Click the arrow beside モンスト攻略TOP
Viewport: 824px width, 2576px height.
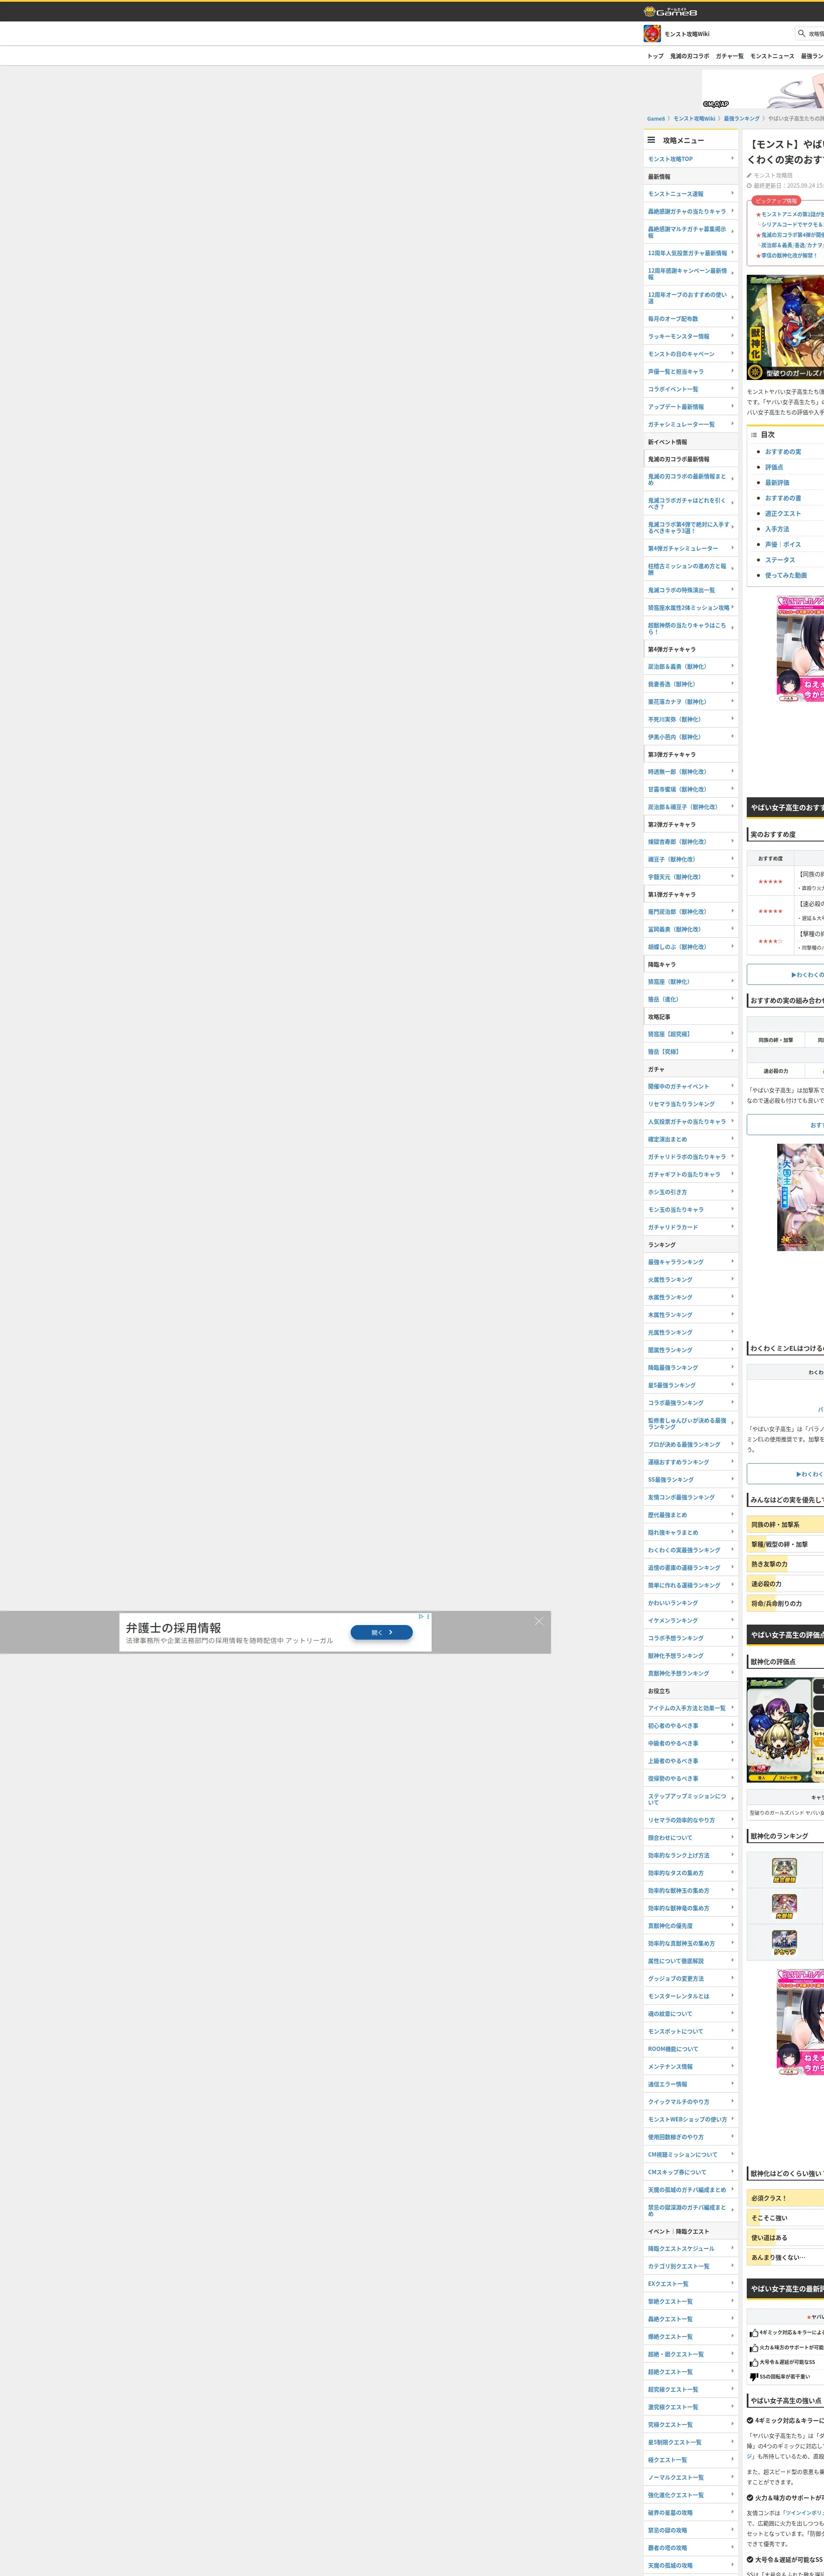click(x=732, y=158)
